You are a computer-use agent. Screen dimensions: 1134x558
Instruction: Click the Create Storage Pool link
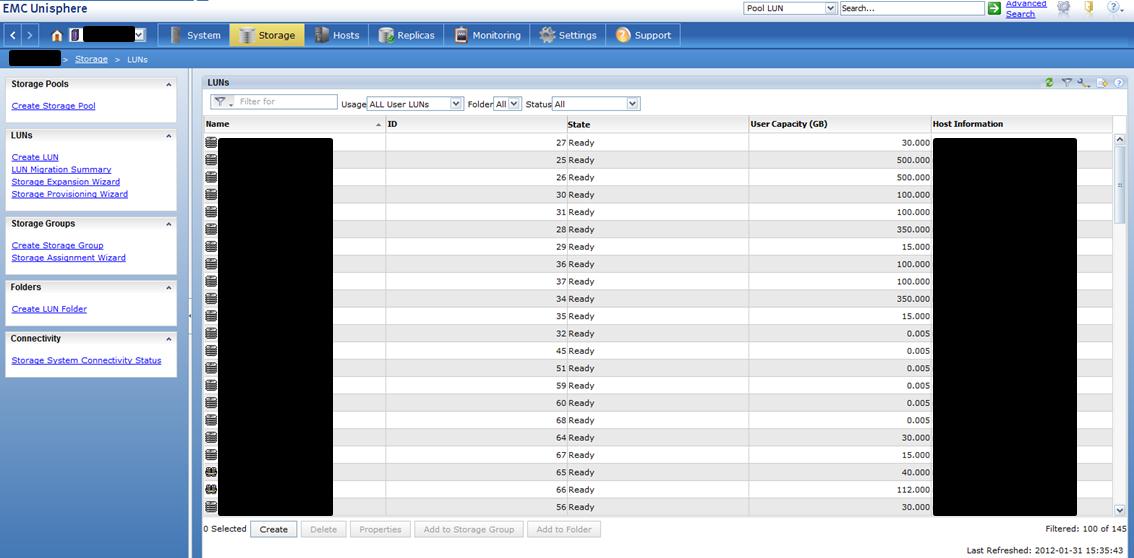point(54,106)
